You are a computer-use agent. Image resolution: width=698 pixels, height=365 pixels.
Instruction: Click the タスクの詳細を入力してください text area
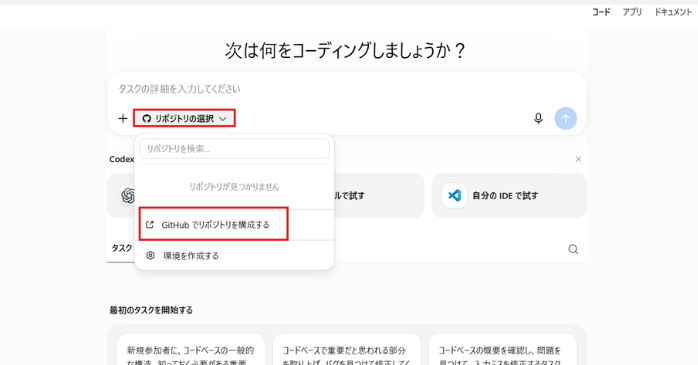point(346,89)
